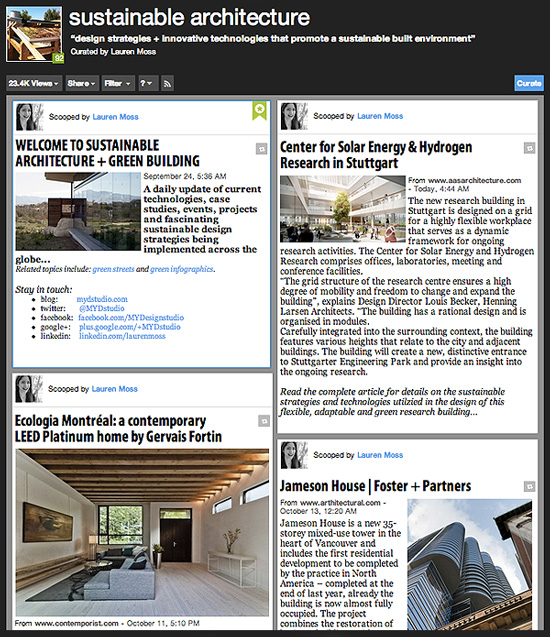Open Lauren Moss link on Welcome post

pyautogui.click(x=115, y=117)
